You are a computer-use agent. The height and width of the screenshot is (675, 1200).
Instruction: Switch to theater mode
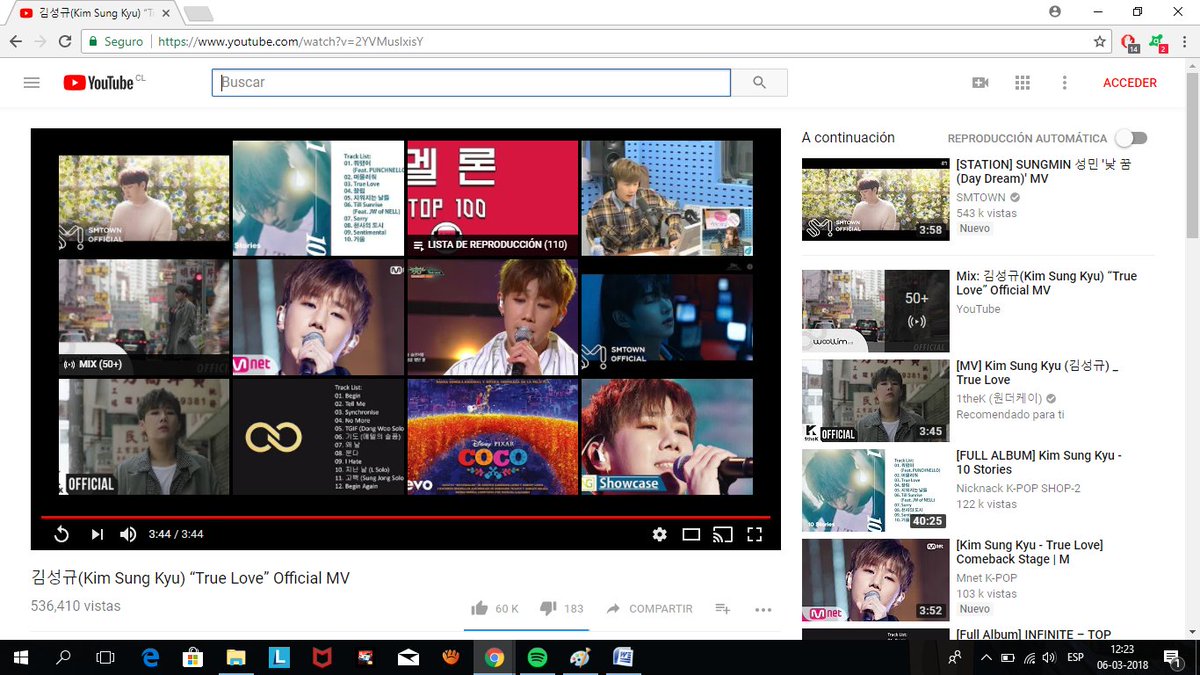[x=691, y=534]
